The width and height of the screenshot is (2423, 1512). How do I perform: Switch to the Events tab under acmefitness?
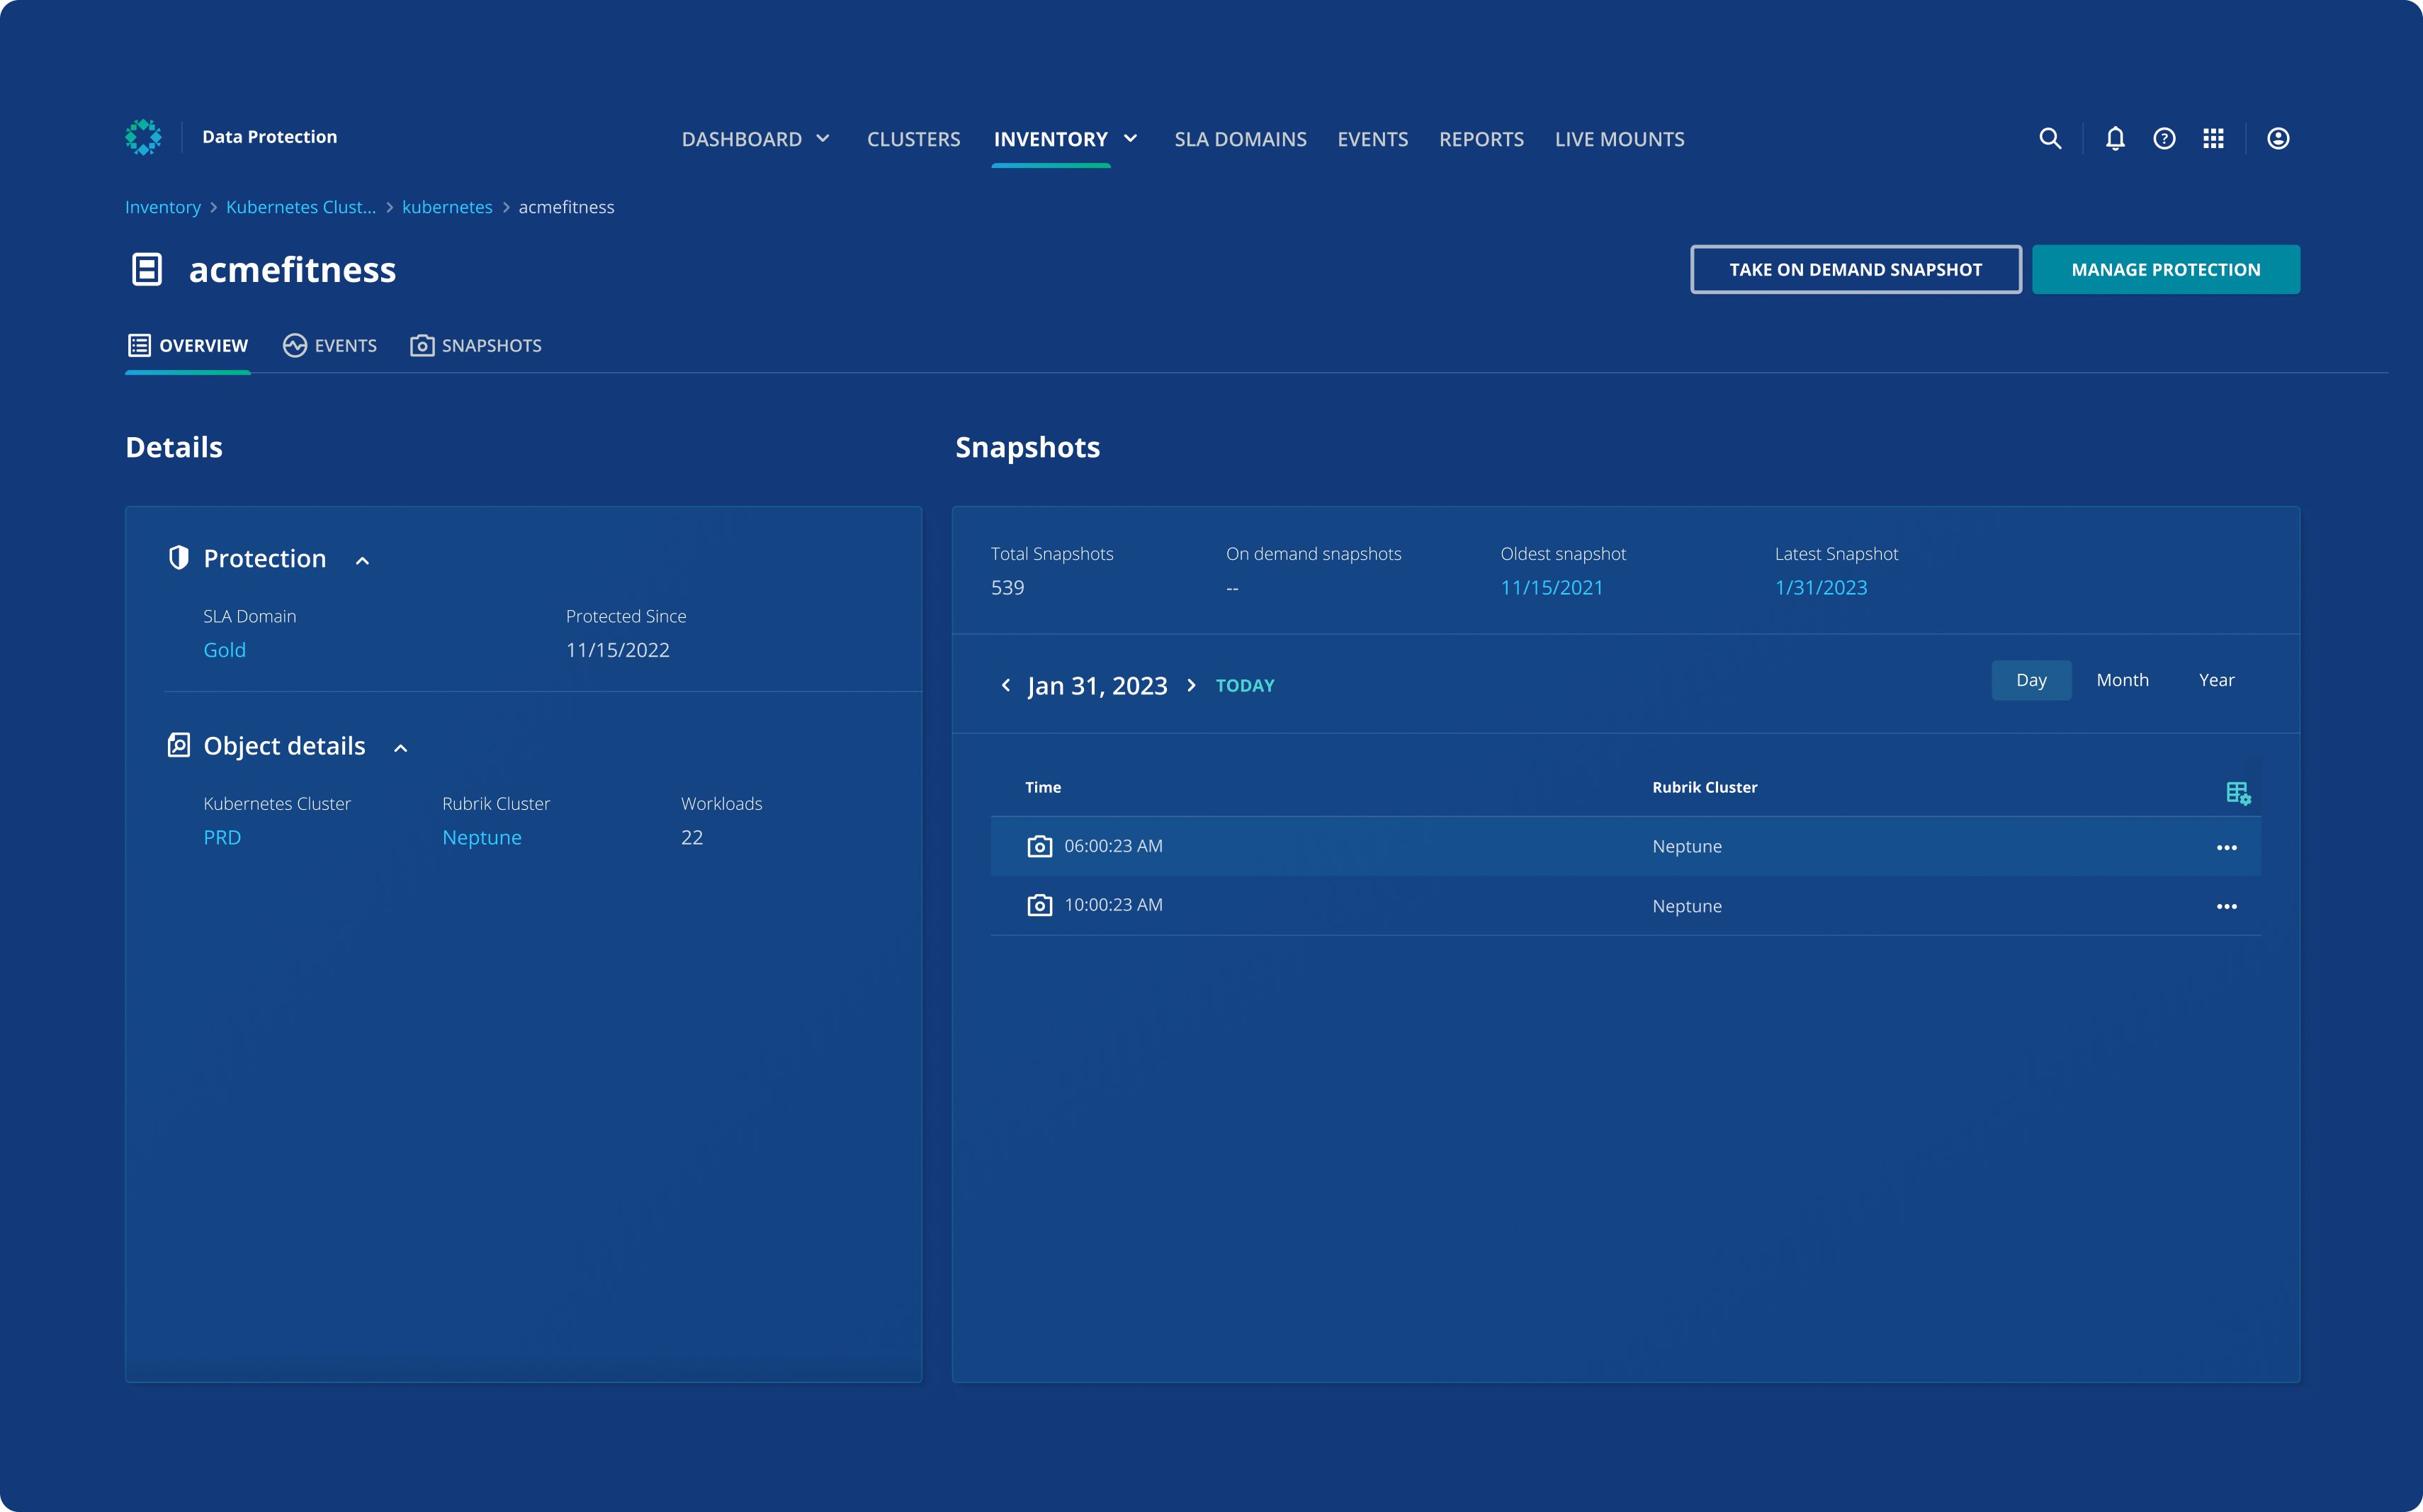(x=330, y=345)
